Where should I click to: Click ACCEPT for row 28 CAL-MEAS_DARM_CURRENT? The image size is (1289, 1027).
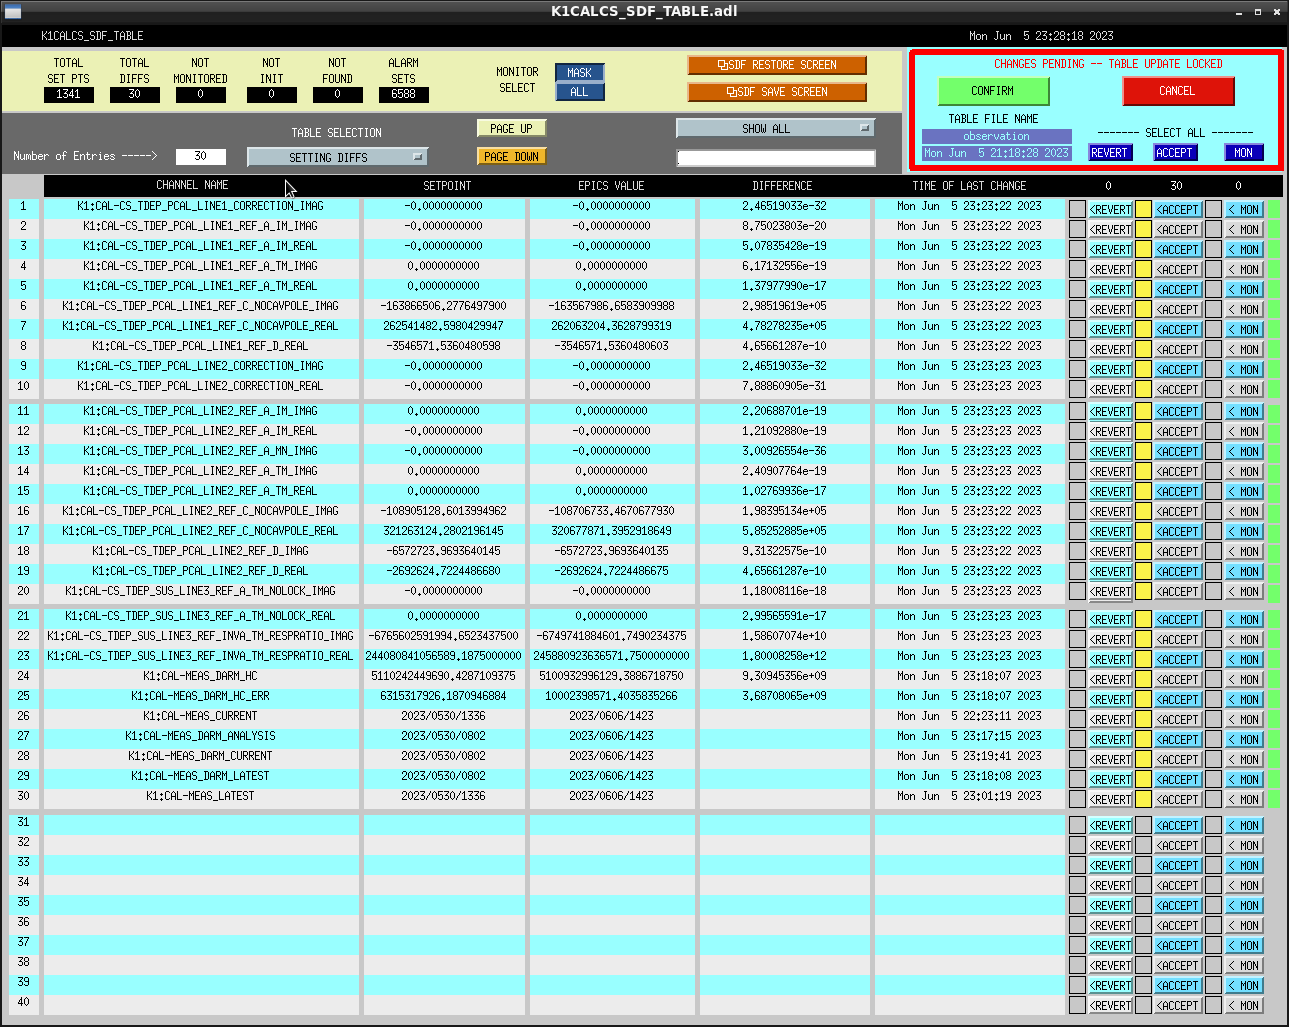1178,760
